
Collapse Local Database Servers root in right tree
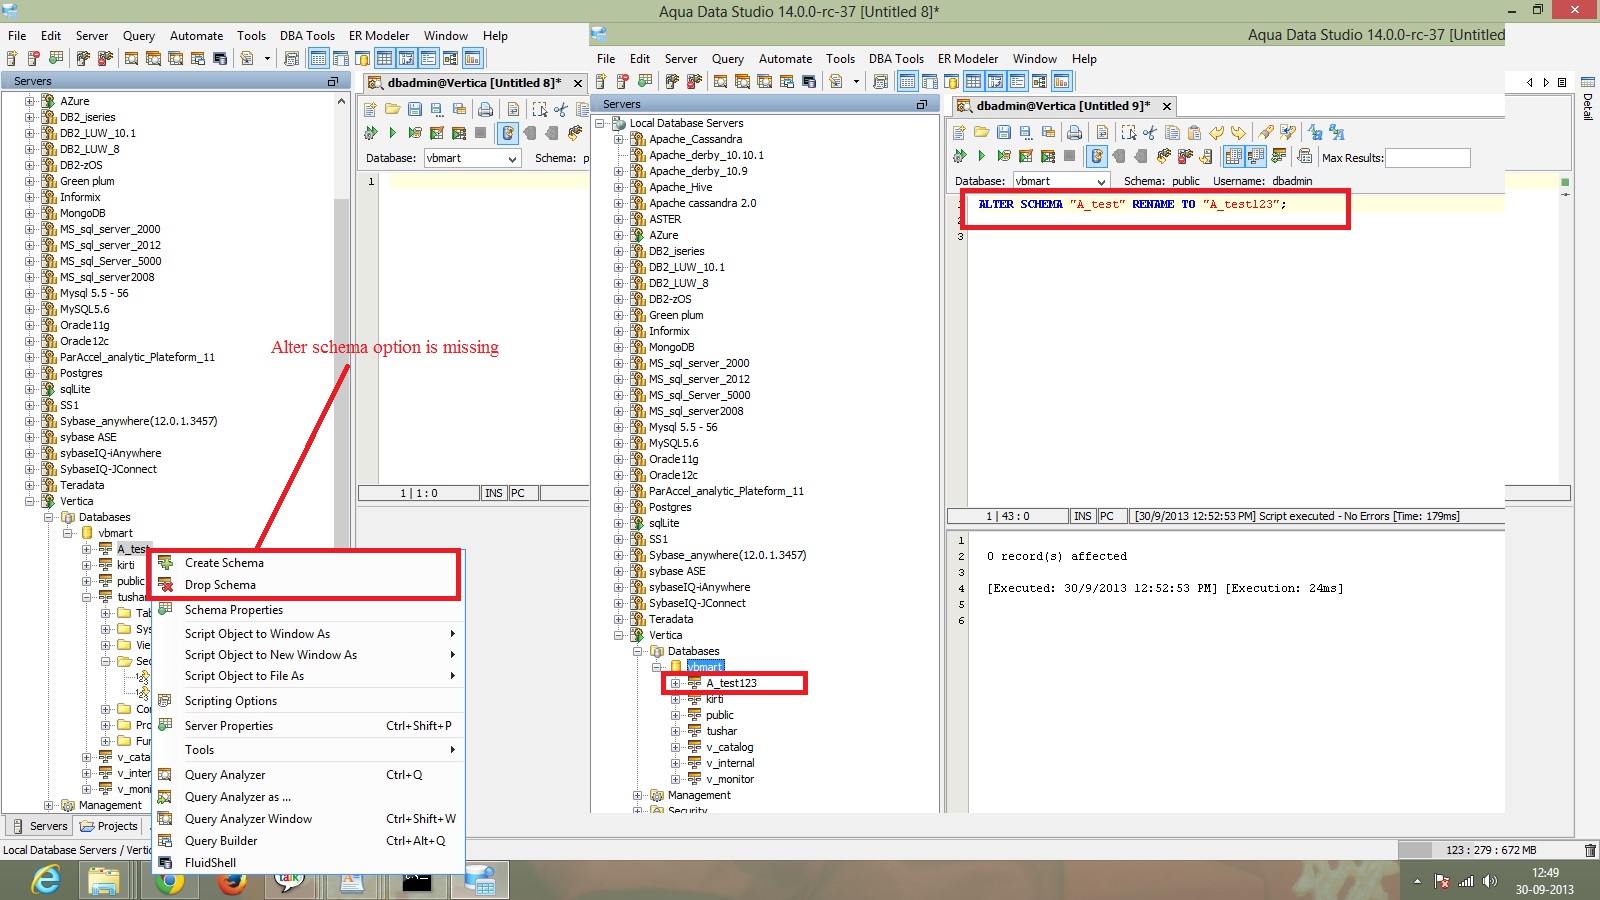(600, 123)
